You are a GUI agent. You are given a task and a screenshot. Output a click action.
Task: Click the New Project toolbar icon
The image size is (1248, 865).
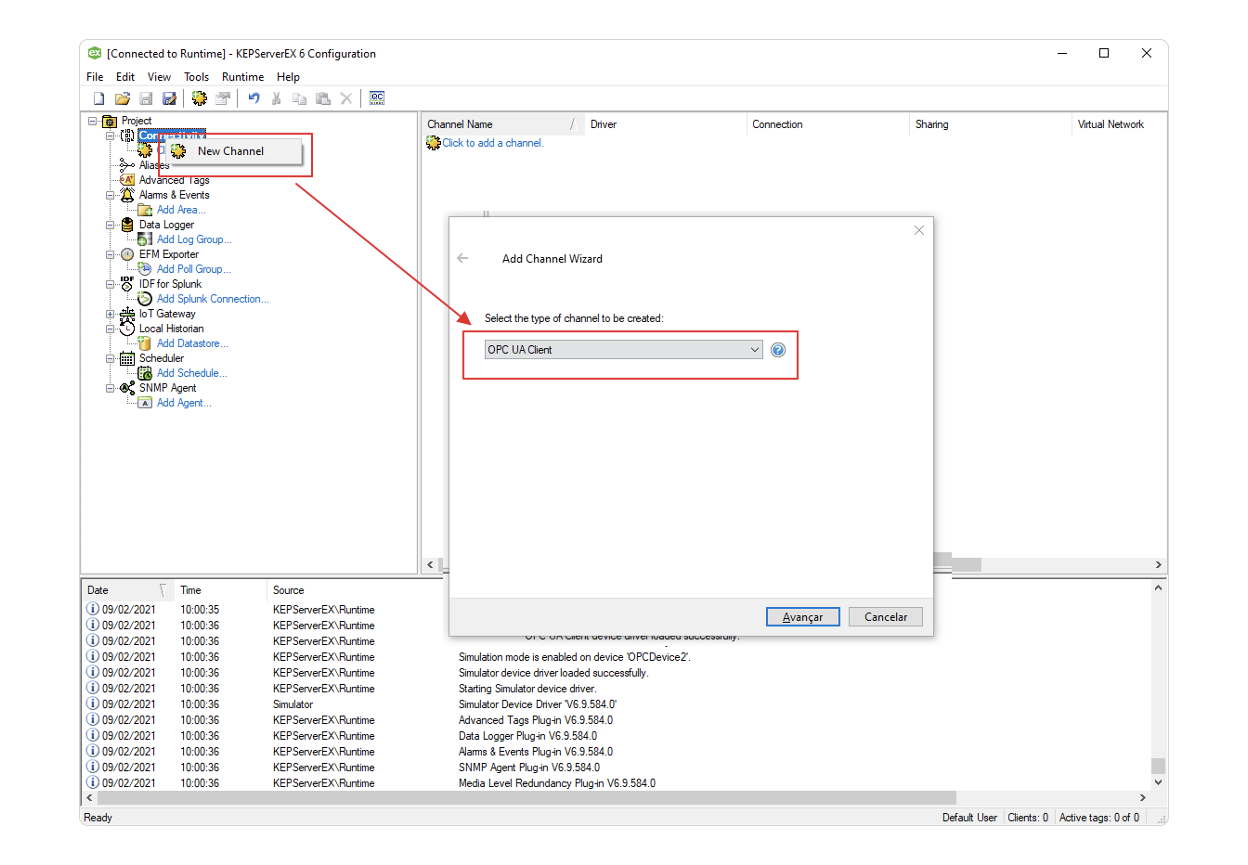[98, 98]
